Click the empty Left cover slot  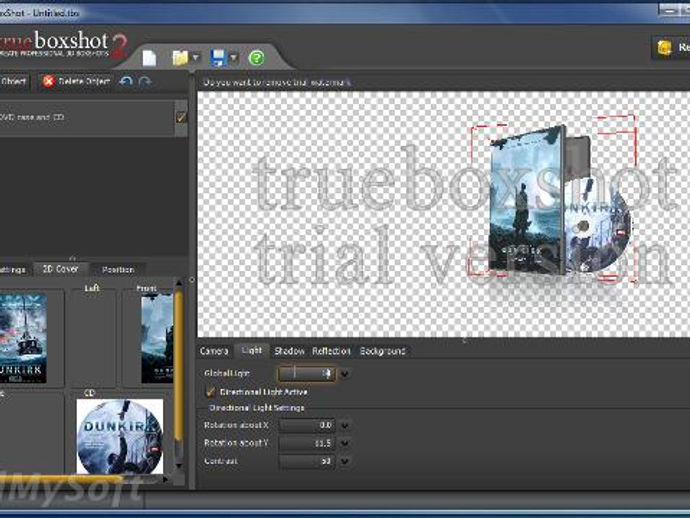pyautogui.click(x=92, y=340)
